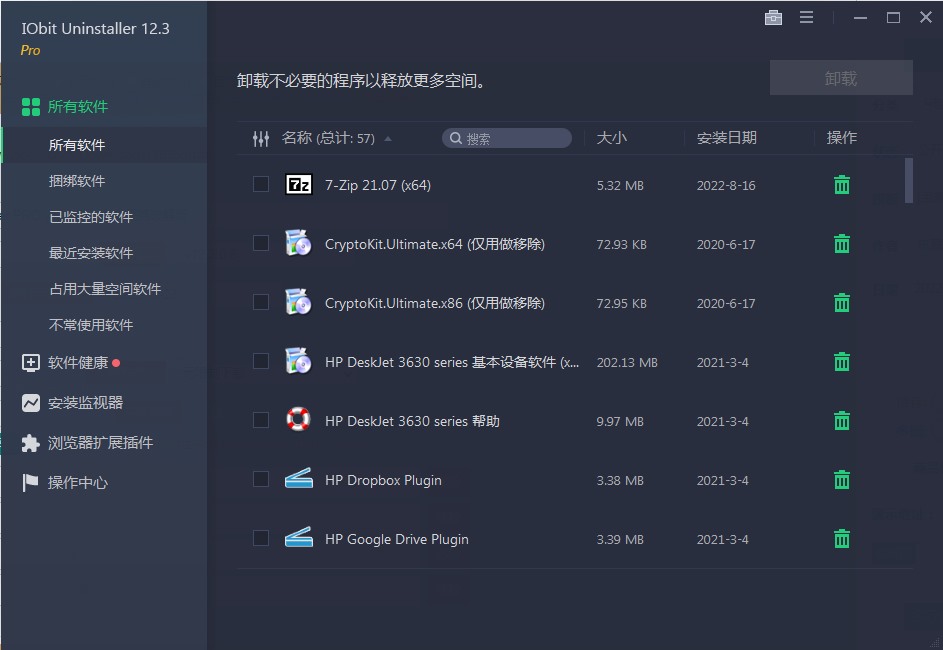Check the HP DeskJet 3630 help checkbox
Viewport: 943px width, 650px height.
pyautogui.click(x=261, y=421)
